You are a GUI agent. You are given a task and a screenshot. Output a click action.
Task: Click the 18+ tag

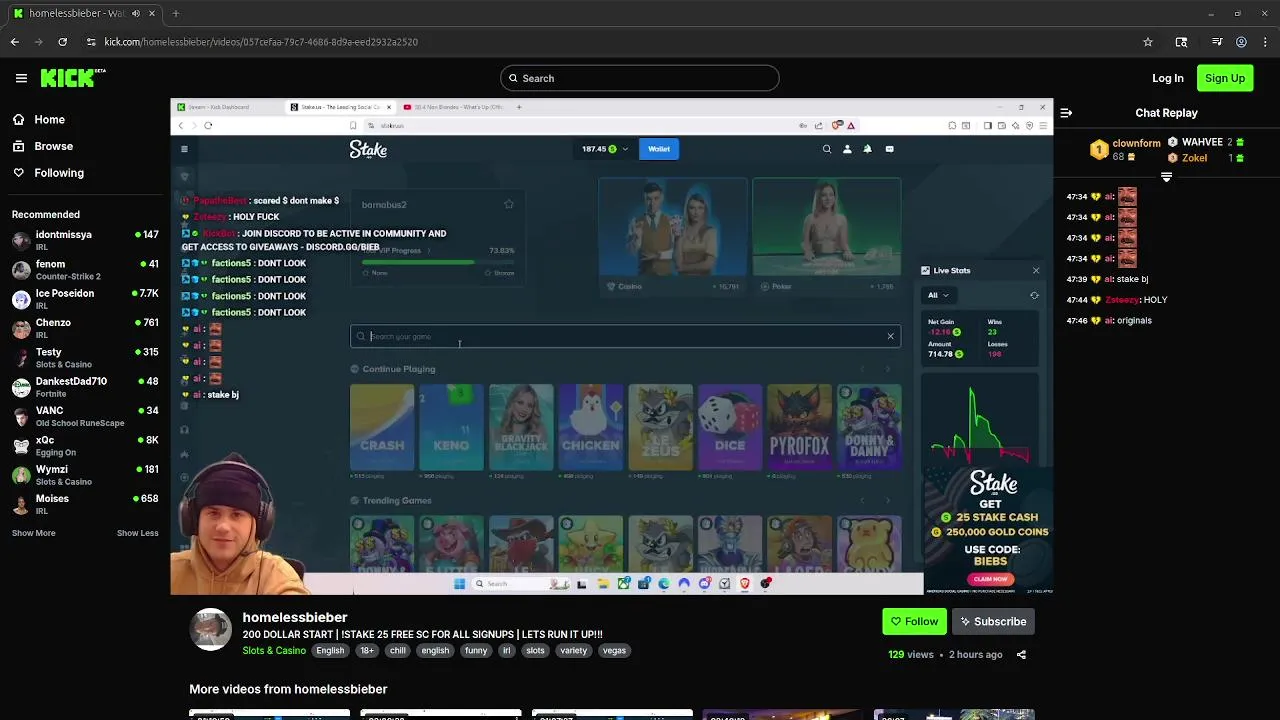[x=367, y=650]
